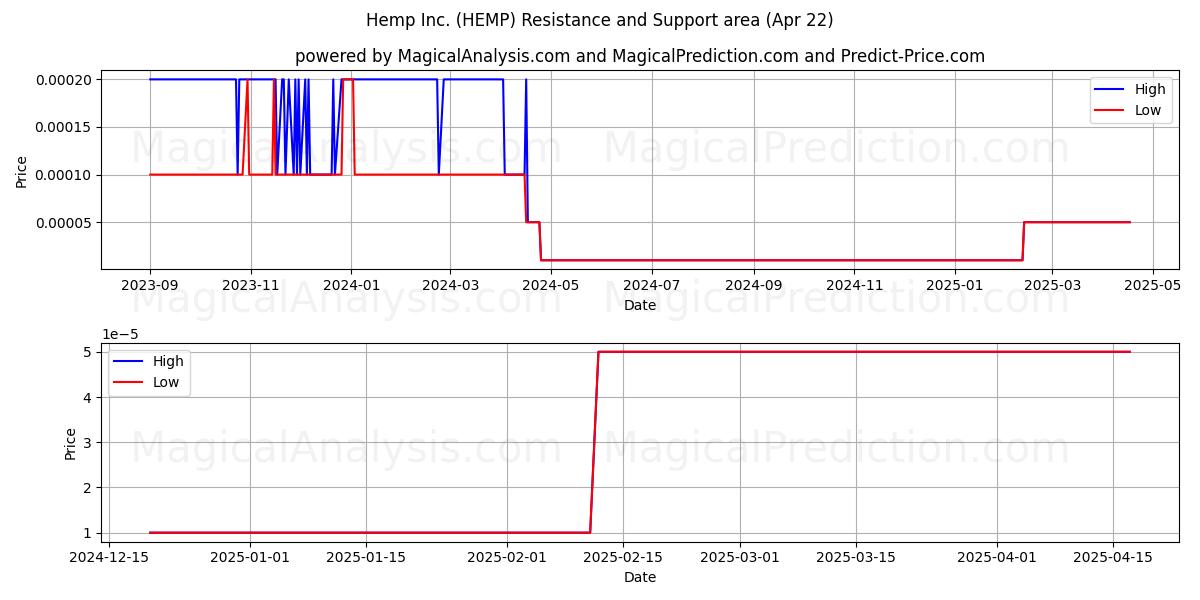Click the 2025-01 tick on the top chart
1200x600 pixels.
(954, 285)
